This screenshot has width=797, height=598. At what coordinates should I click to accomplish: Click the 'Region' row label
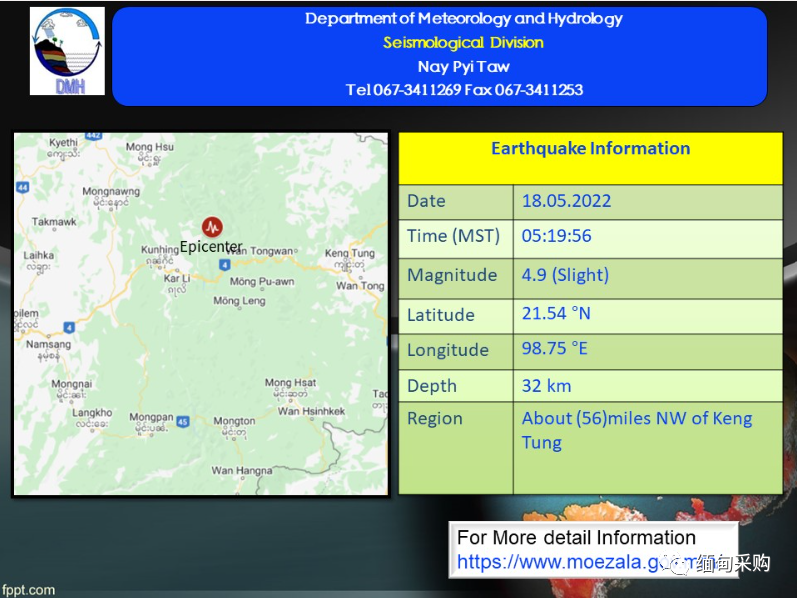click(x=435, y=419)
